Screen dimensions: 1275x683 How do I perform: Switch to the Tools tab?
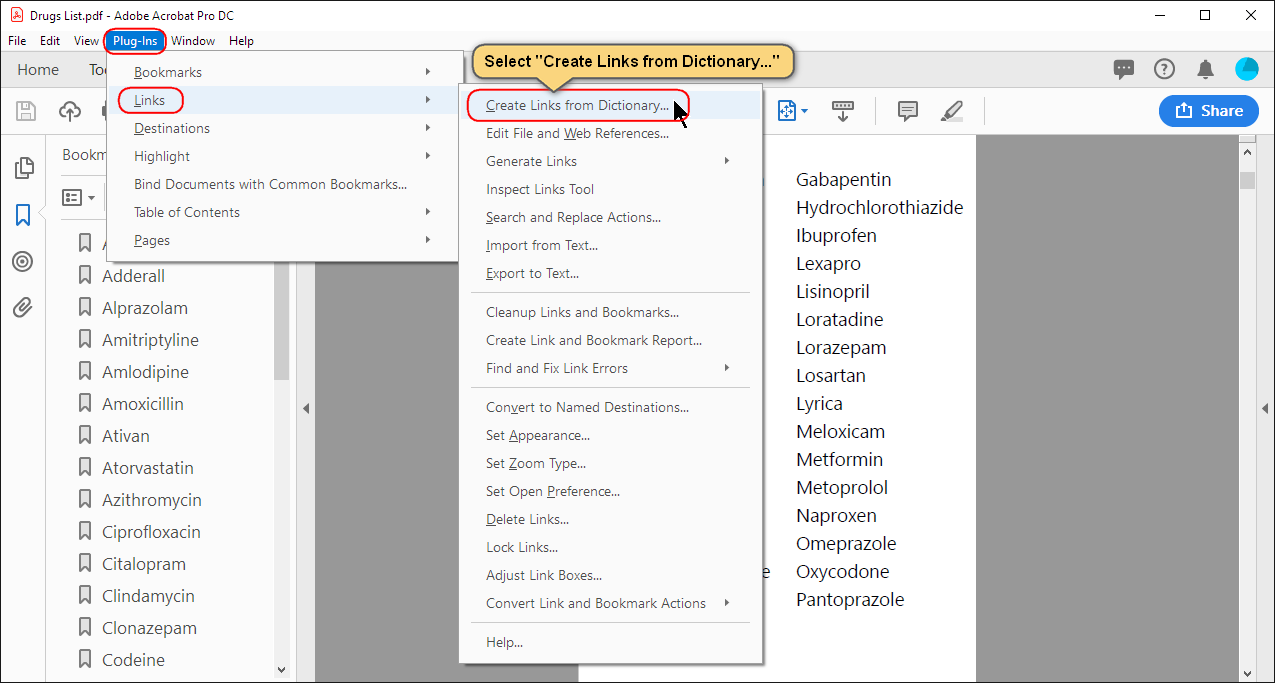[x=100, y=69]
